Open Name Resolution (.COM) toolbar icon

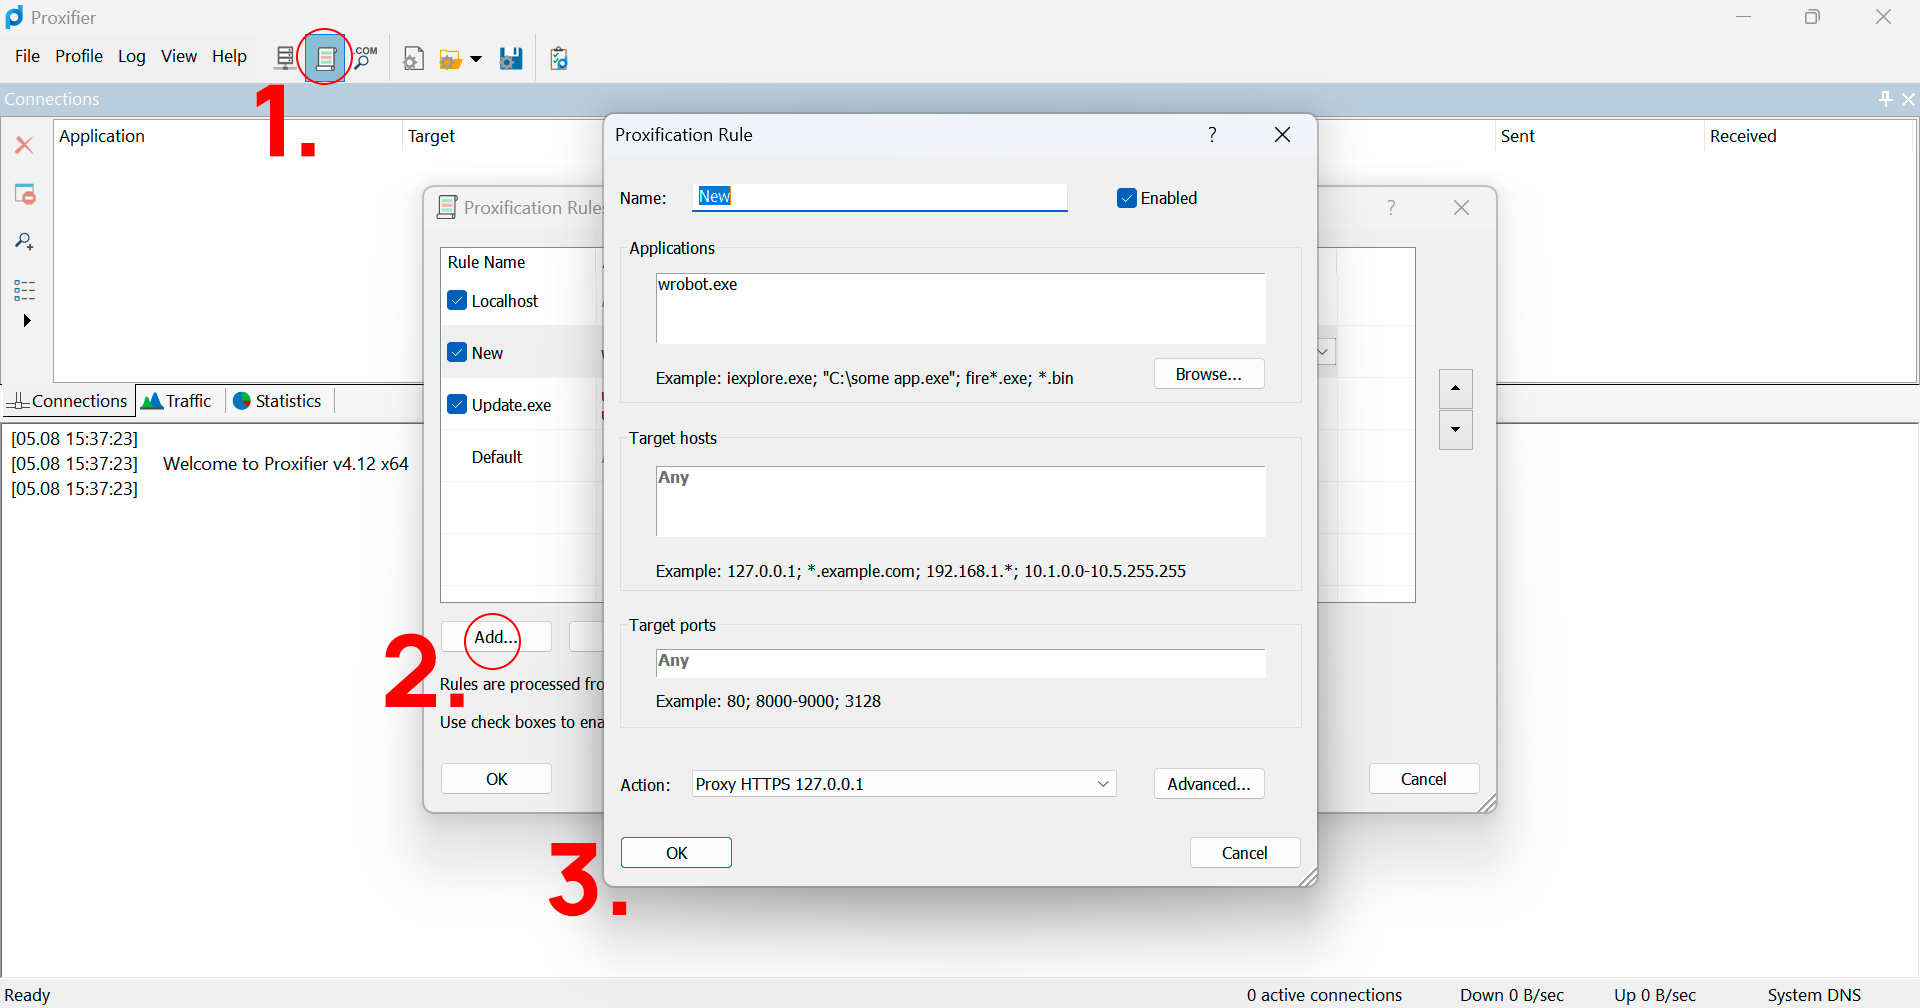(365, 58)
